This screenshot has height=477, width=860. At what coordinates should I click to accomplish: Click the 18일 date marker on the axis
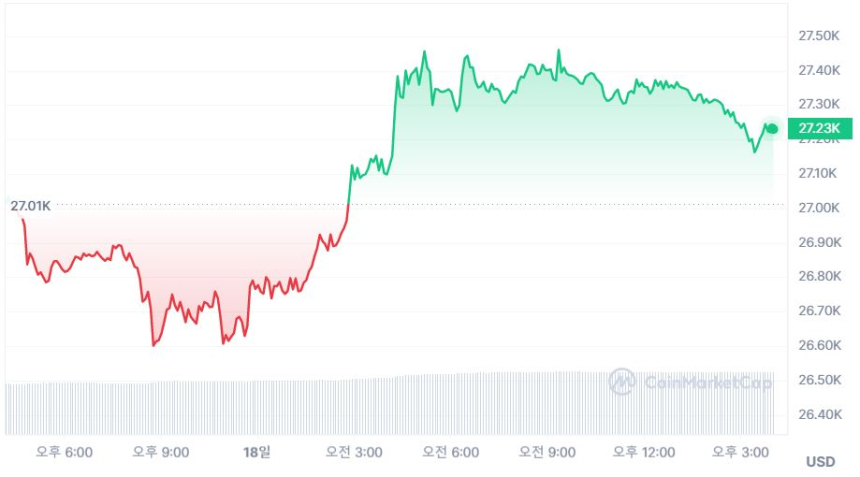(256, 452)
